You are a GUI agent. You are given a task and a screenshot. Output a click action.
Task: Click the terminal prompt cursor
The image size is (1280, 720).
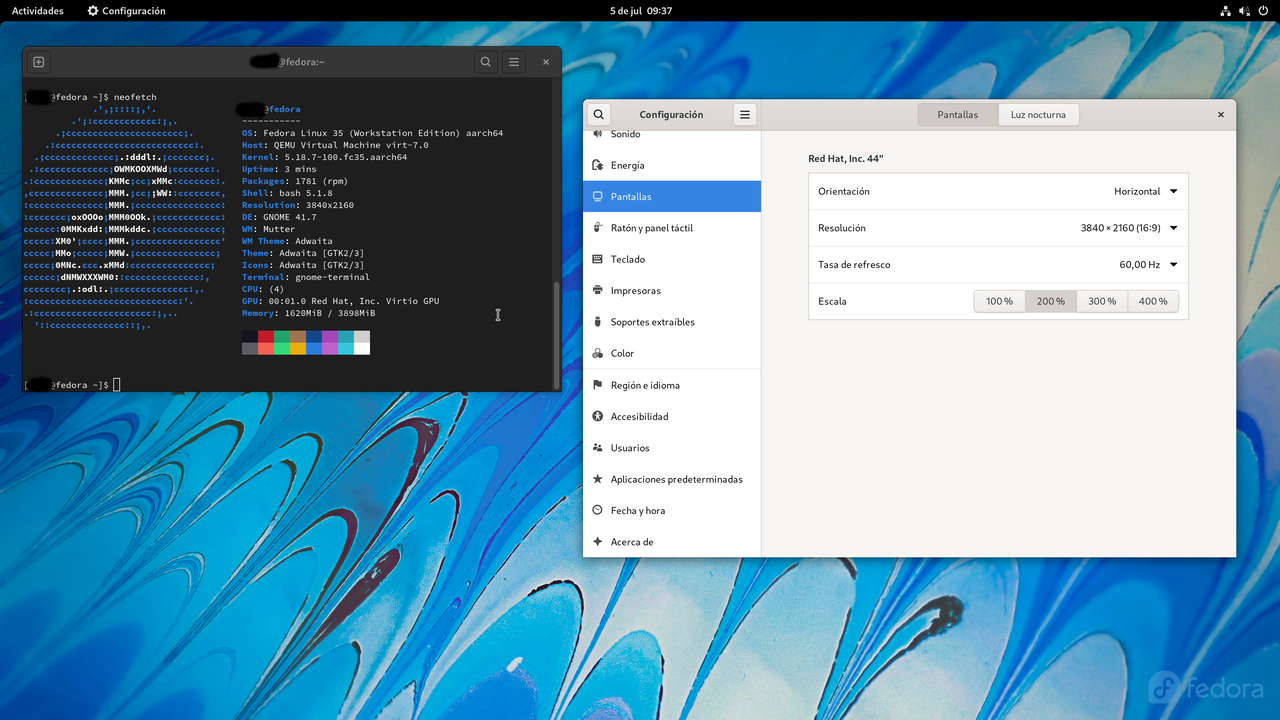(117, 385)
